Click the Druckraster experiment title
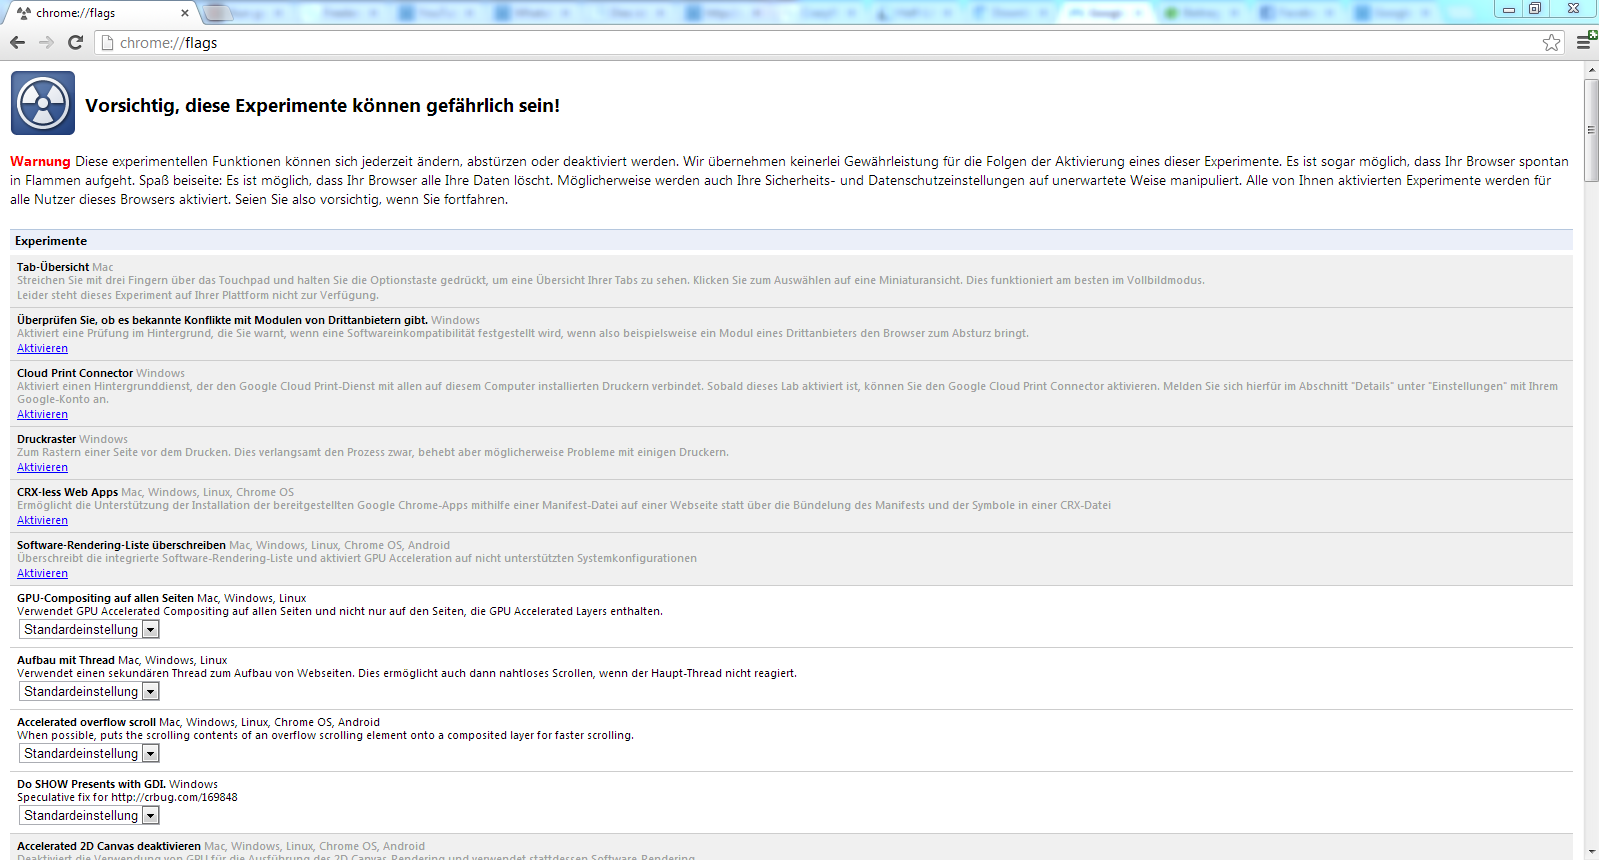The image size is (1599, 860). coord(46,439)
